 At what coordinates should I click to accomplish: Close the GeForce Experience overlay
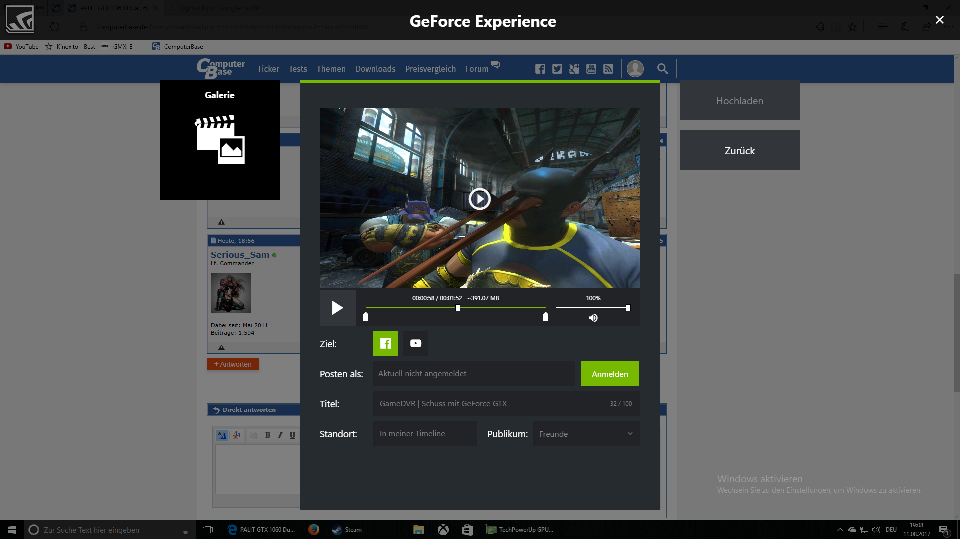pyautogui.click(x=939, y=20)
